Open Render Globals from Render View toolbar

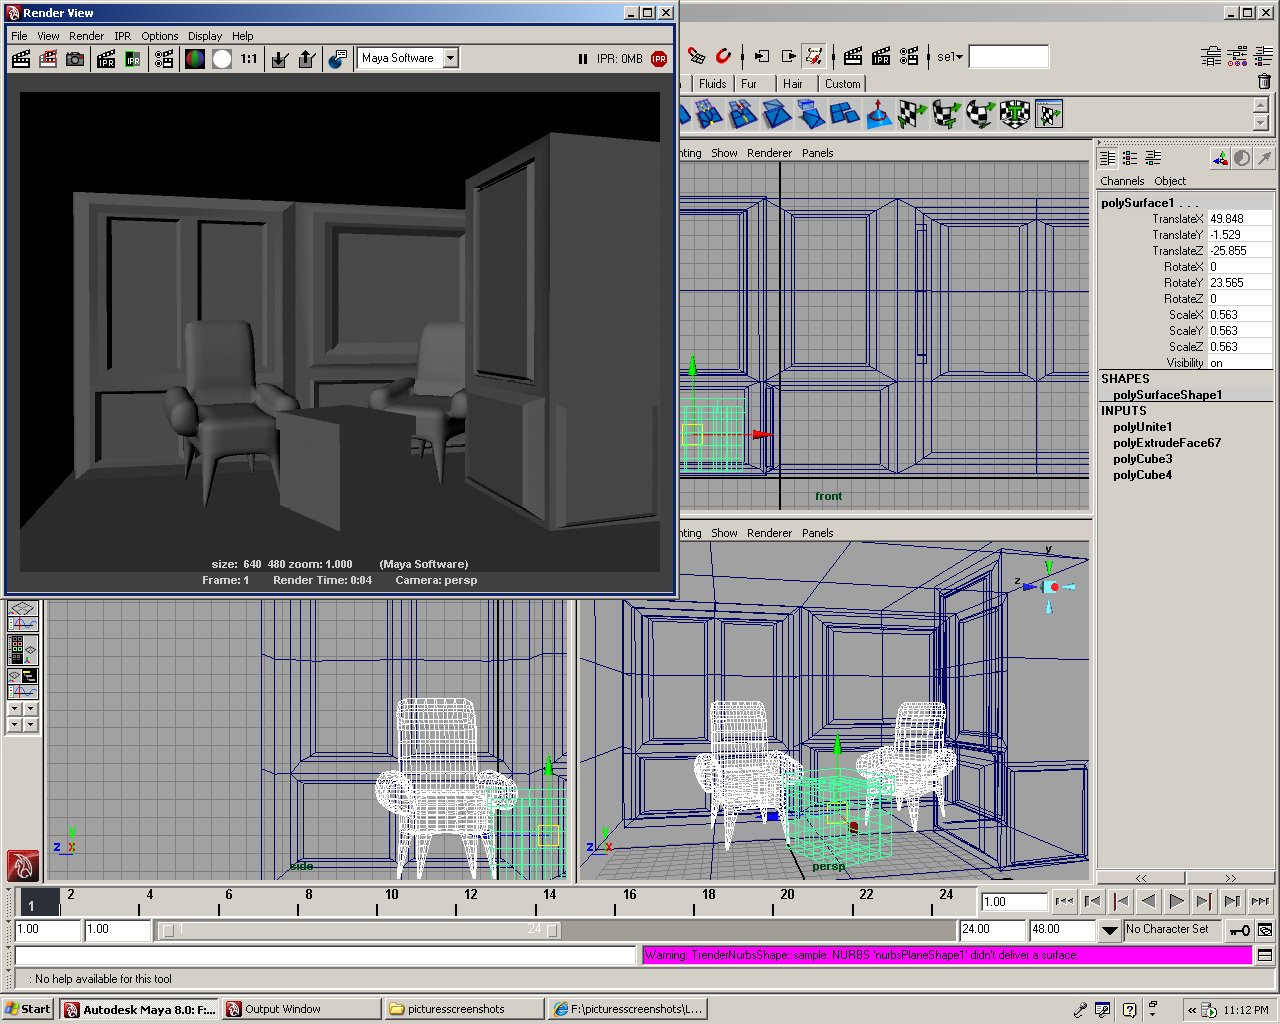164,59
